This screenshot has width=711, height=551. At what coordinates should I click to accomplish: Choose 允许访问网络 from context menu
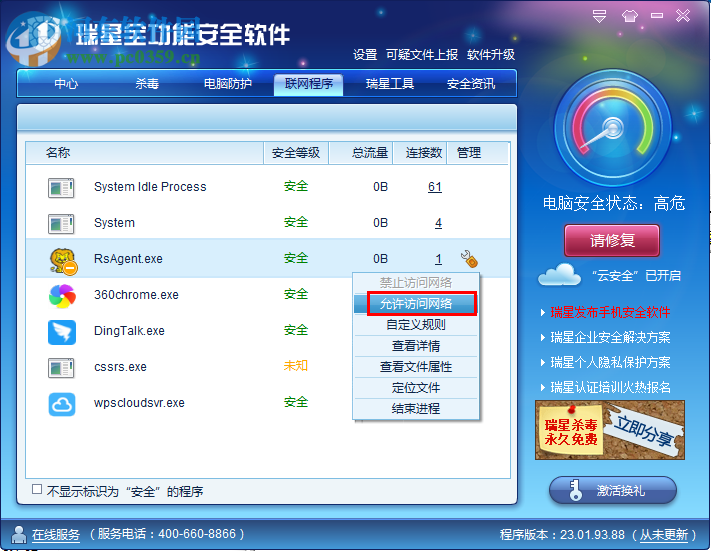point(416,303)
